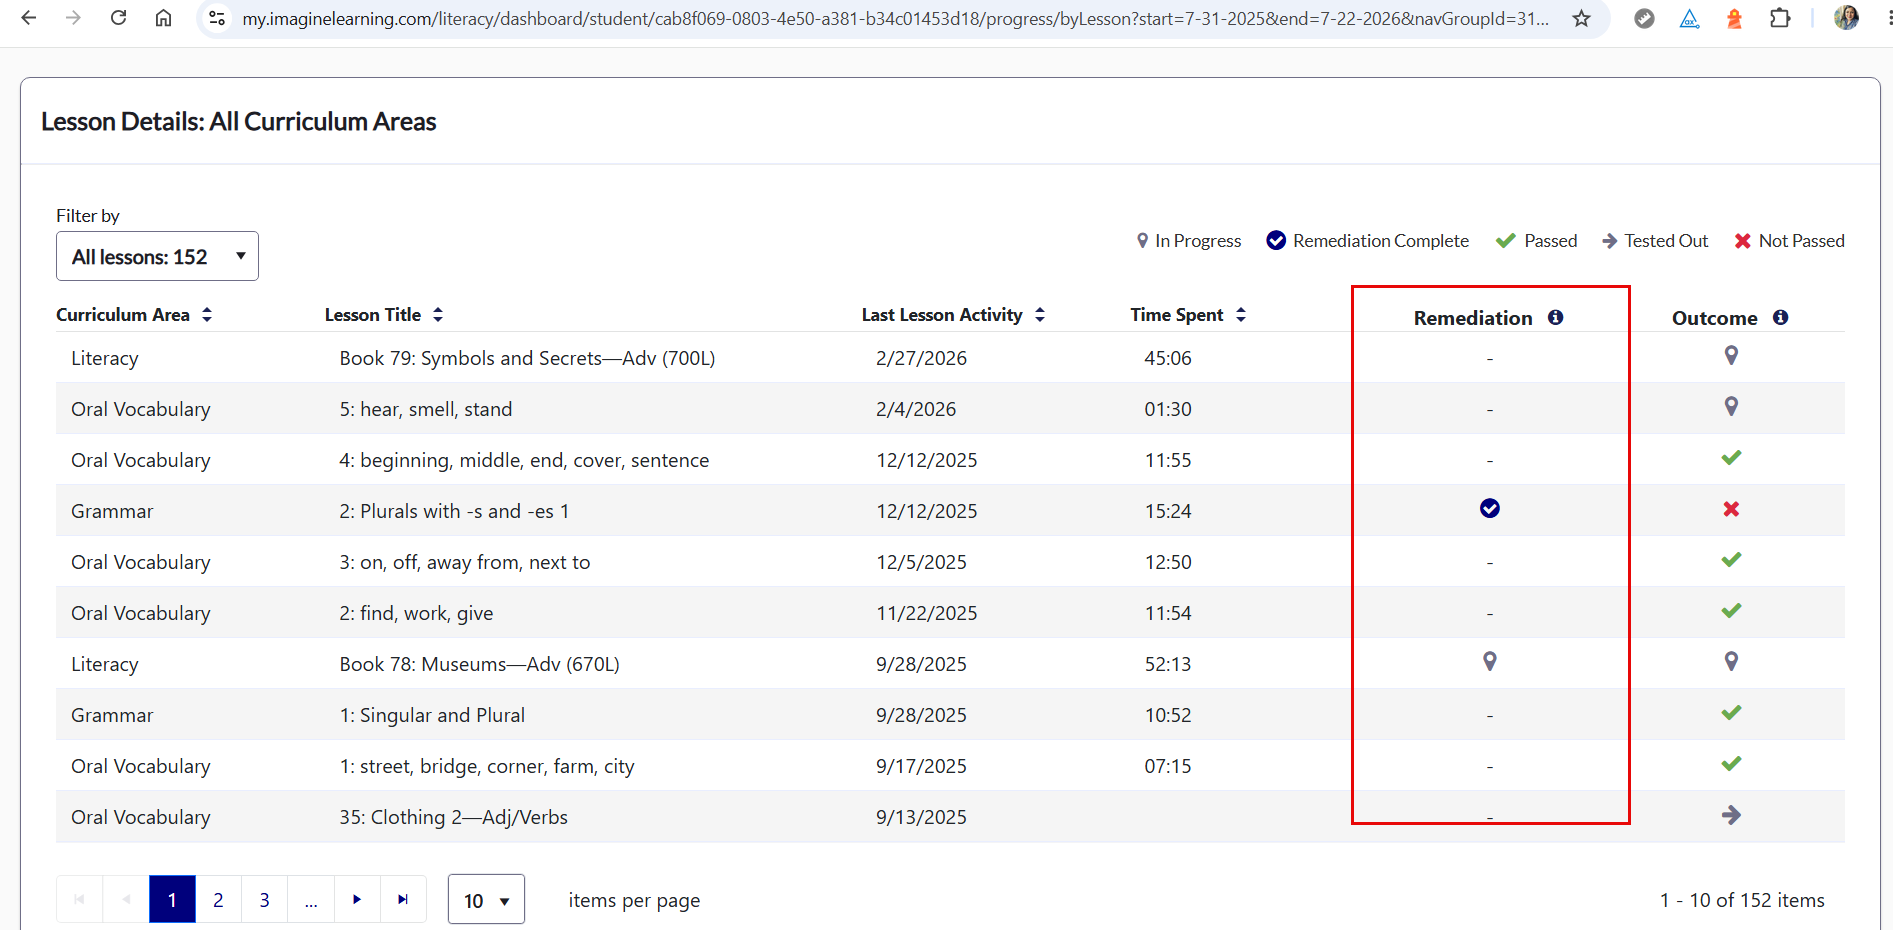Open the browser extensions puzzle icon
Image resolution: width=1893 pixels, height=930 pixels.
1780,18
